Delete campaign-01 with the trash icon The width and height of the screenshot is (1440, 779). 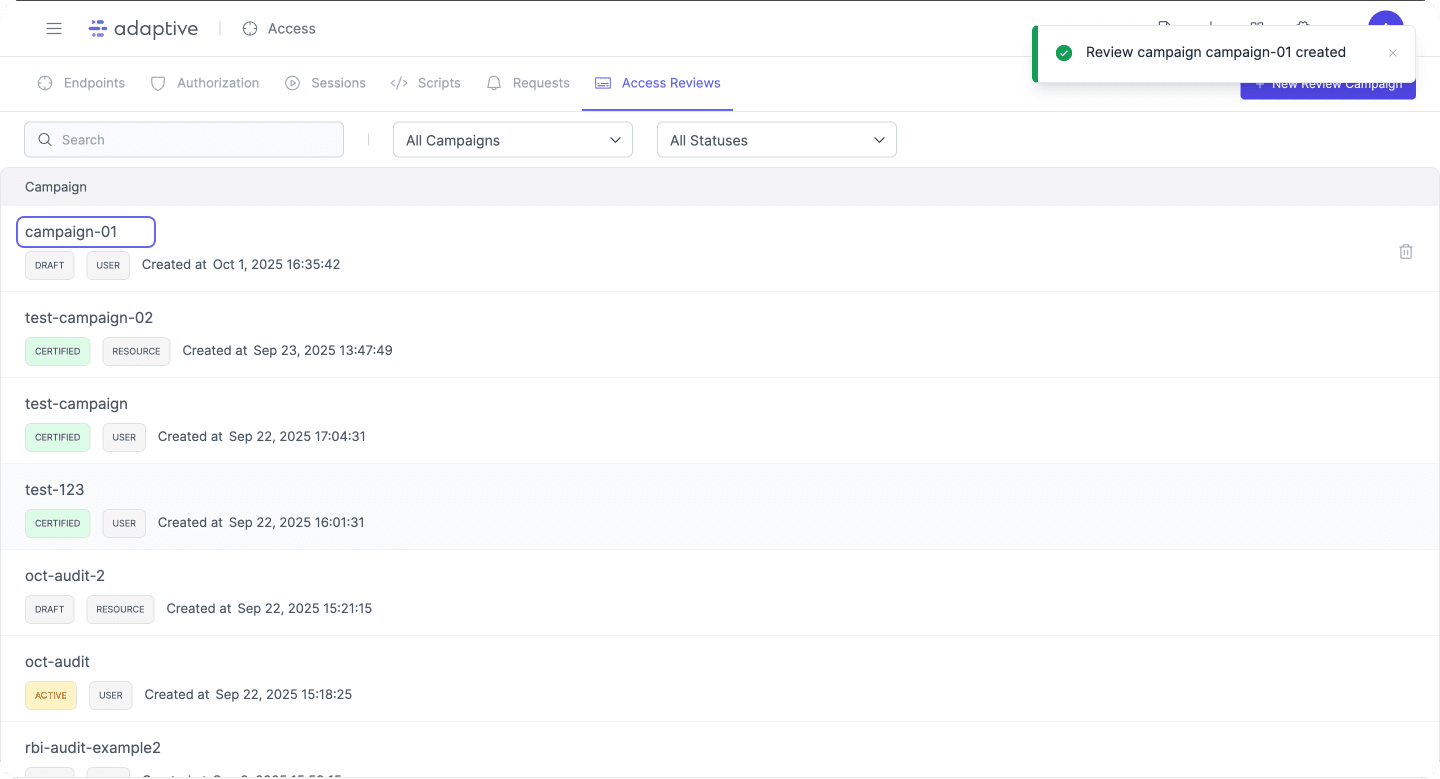(1406, 252)
